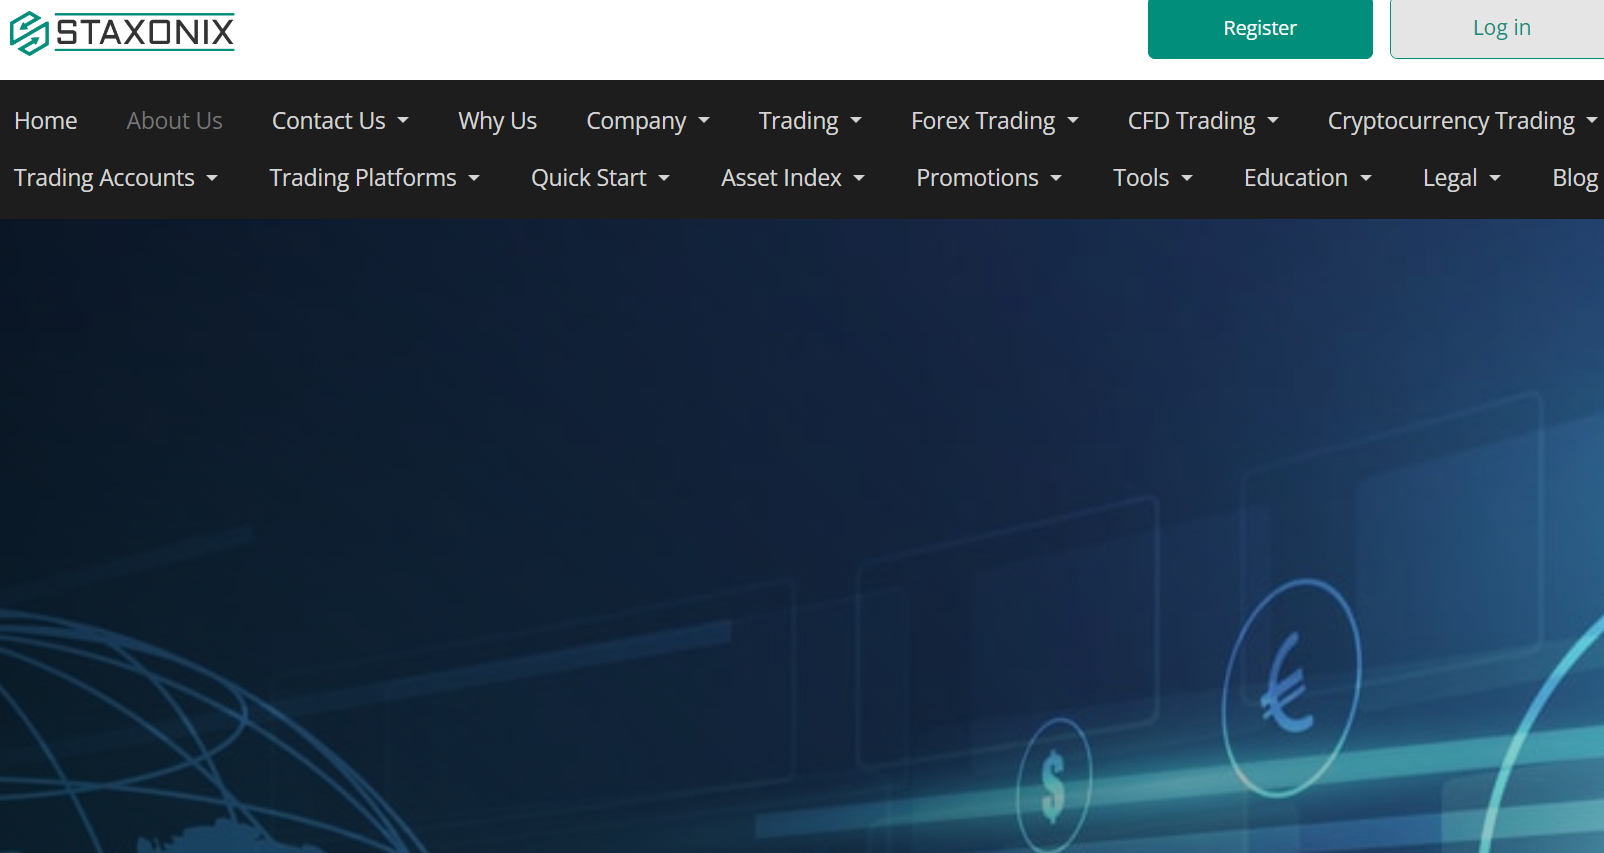Expand the Trading Platforms menu
The width and height of the screenshot is (1604, 853).
click(x=374, y=178)
